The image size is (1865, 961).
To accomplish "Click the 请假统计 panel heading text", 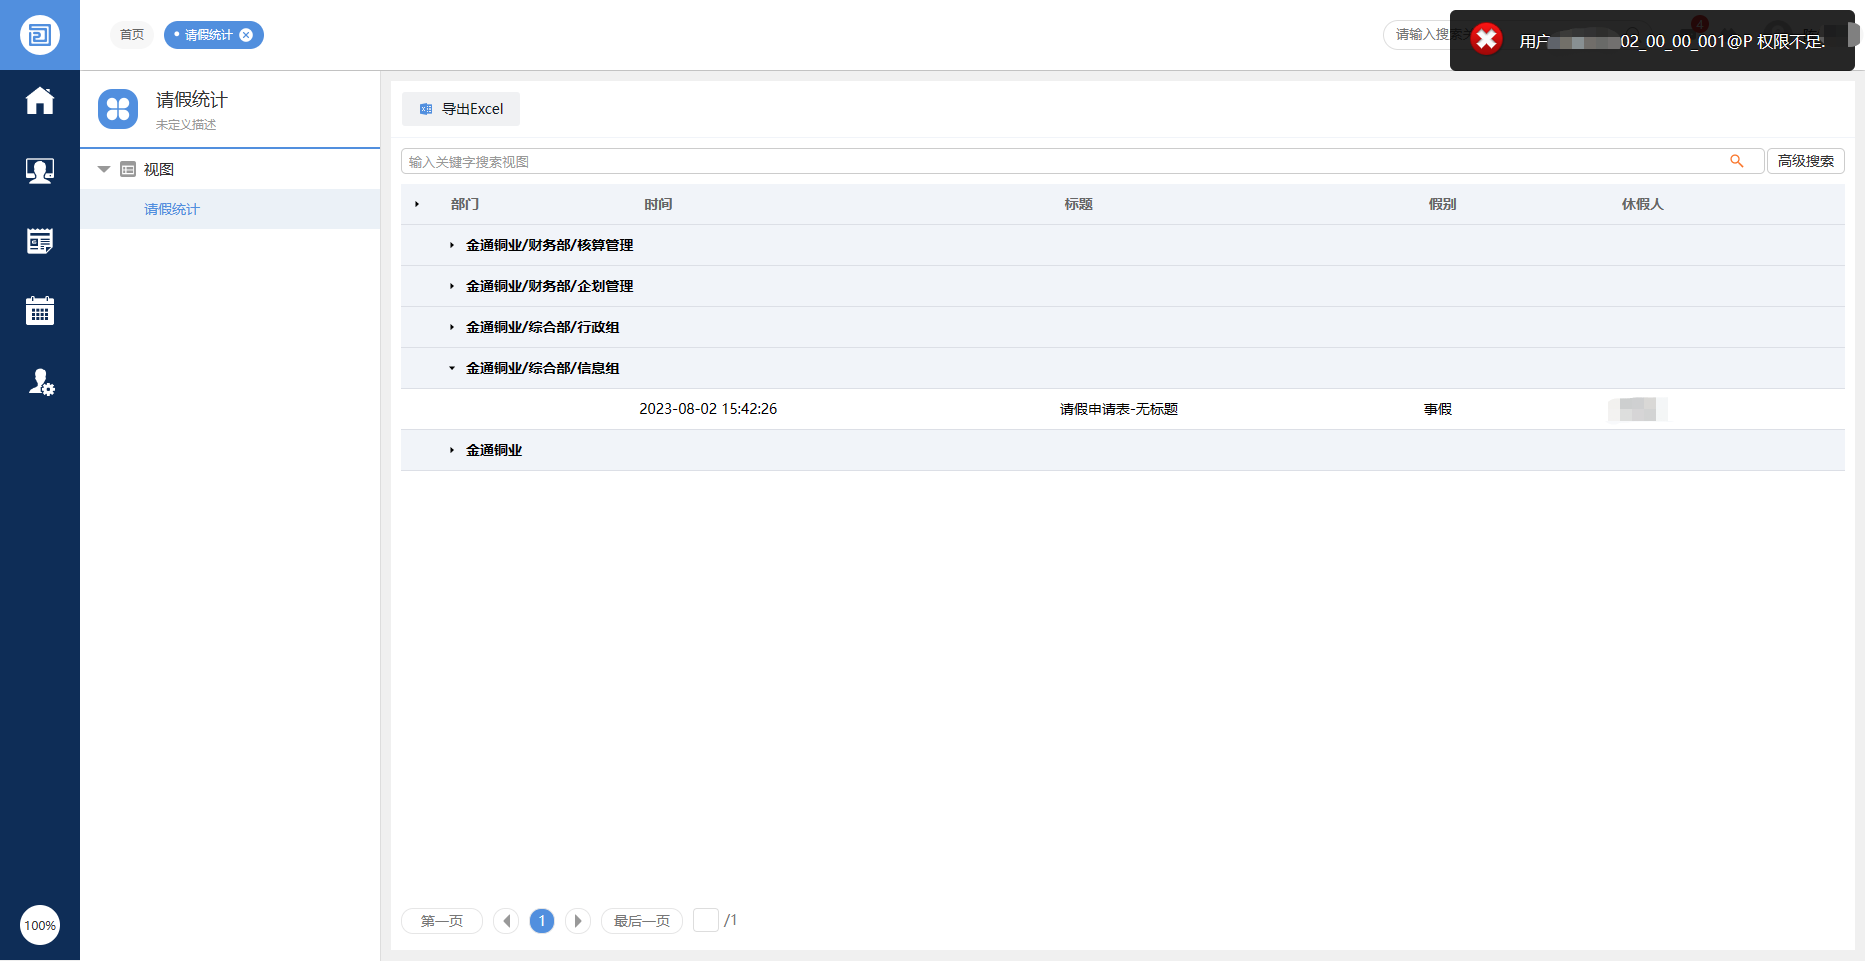I will 192,100.
